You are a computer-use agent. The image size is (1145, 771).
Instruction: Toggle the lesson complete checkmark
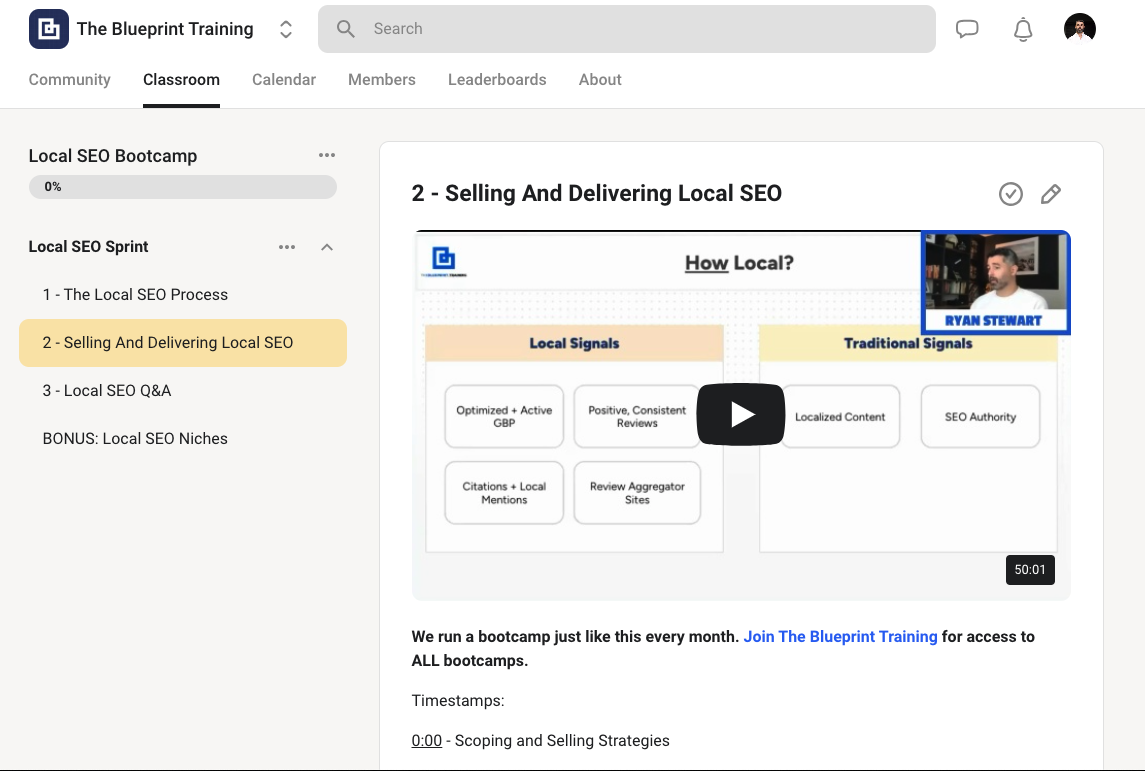pyautogui.click(x=1010, y=194)
